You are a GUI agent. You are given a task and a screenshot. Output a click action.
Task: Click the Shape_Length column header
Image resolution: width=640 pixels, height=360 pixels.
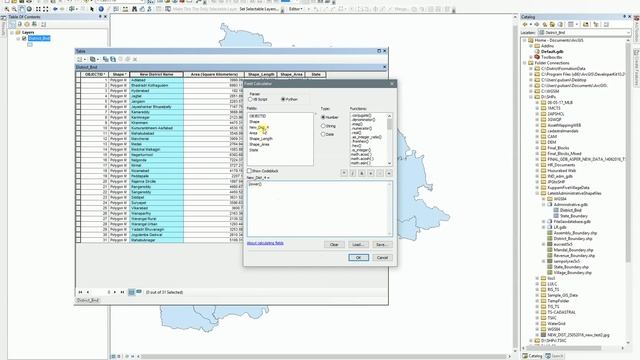coord(261,74)
